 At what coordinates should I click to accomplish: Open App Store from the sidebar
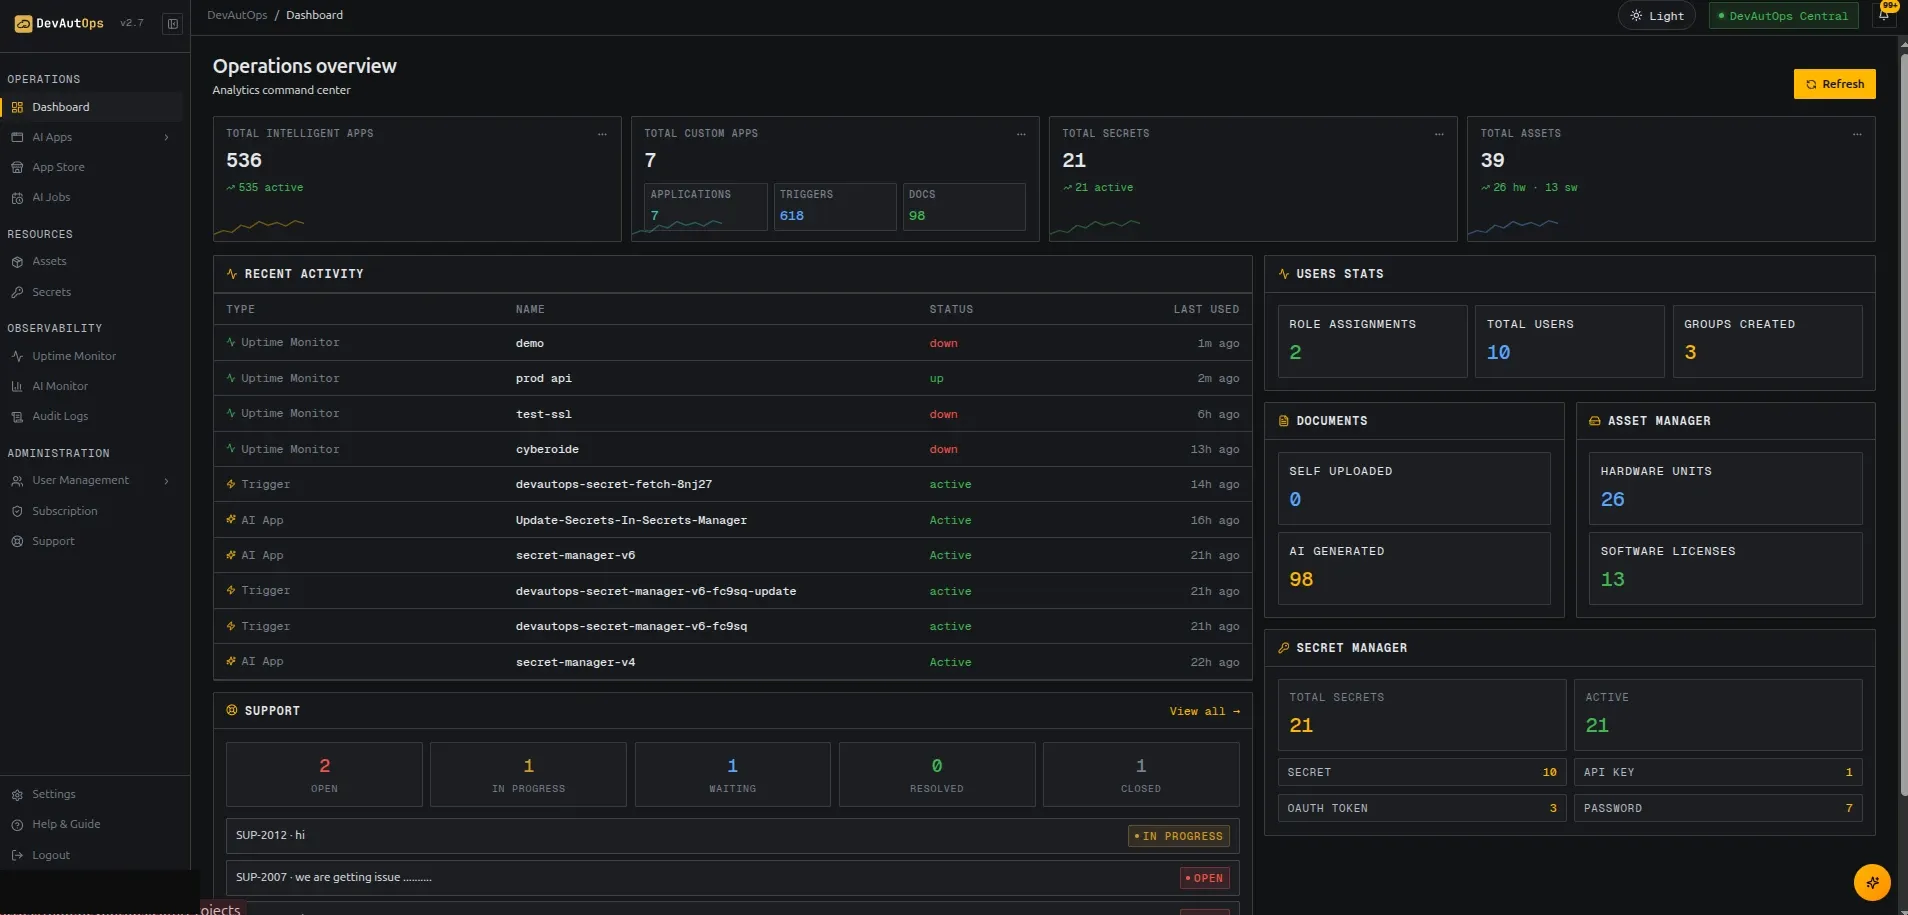coord(92,167)
